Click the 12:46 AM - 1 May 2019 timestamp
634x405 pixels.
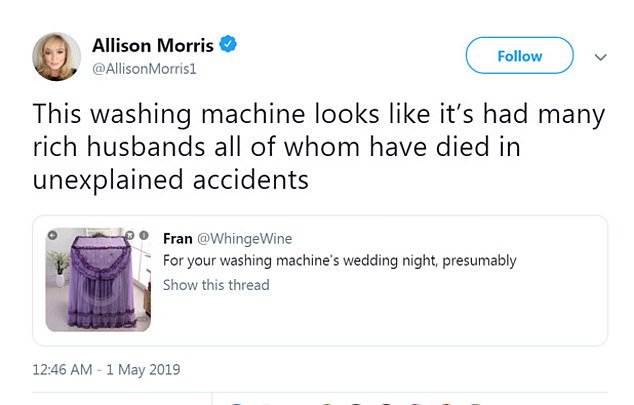(106, 369)
